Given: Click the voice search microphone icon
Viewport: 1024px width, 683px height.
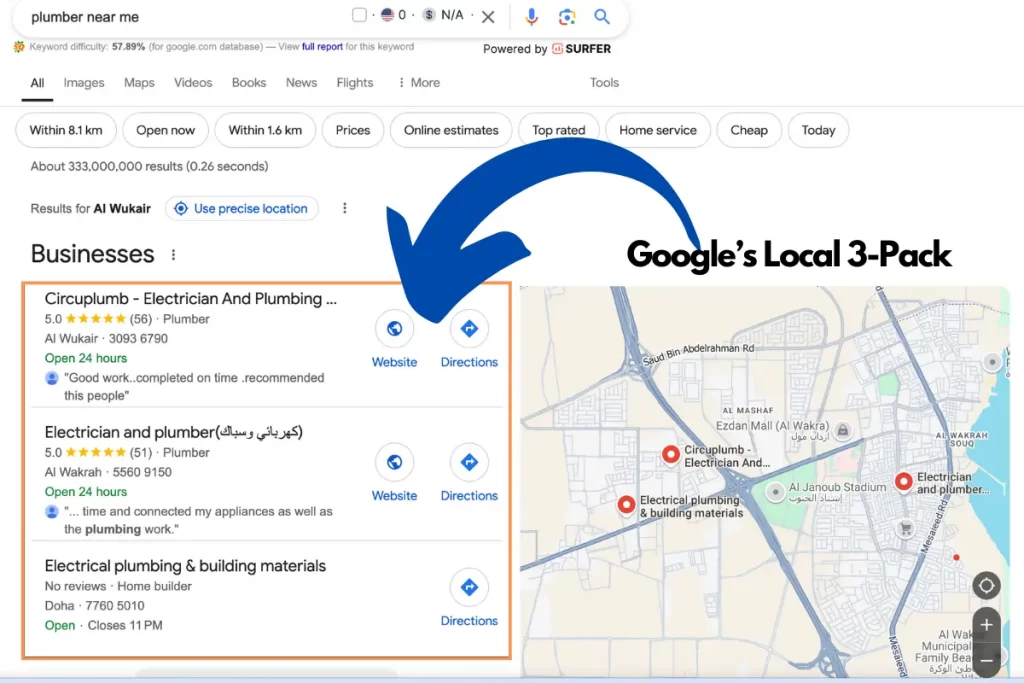Looking at the screenshot, I should tap(532, 17).
